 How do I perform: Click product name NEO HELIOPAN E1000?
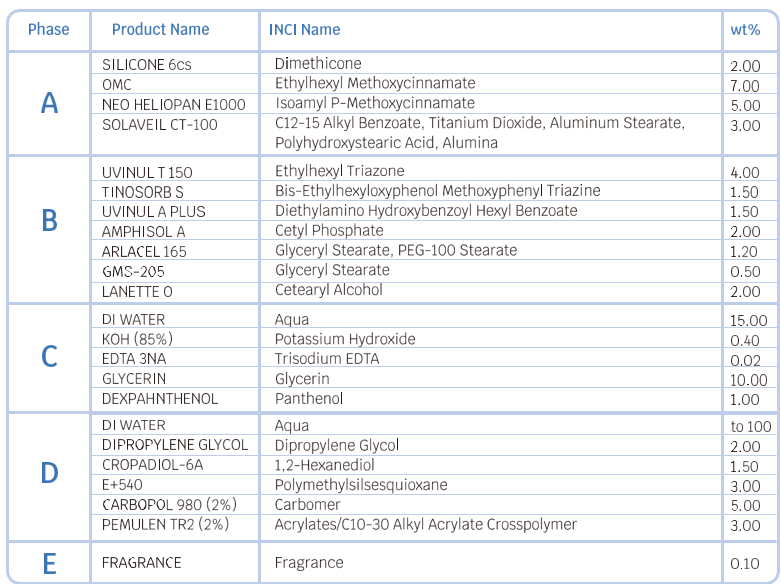[173, 105]
